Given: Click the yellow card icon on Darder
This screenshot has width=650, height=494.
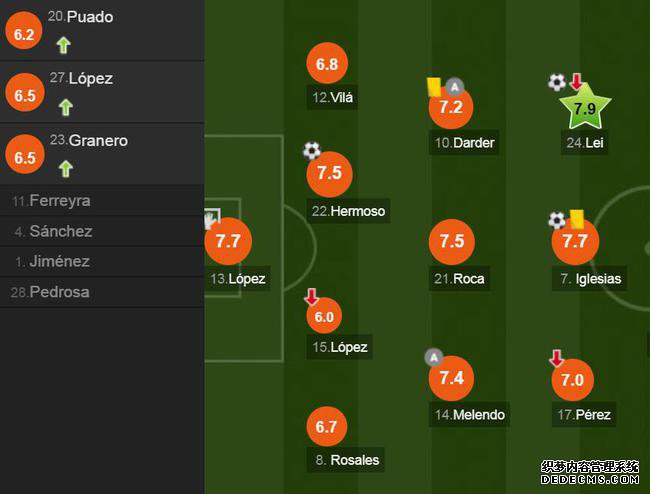Looking at the screenshot, I should tap(434, 87).
